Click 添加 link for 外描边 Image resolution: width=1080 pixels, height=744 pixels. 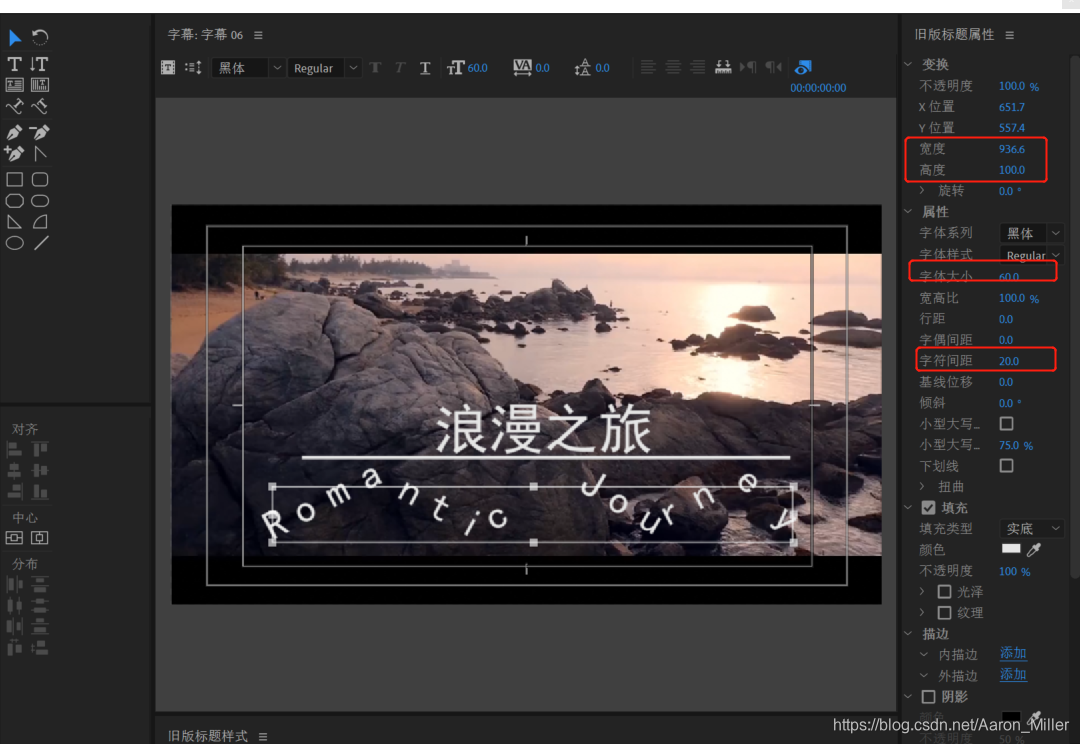1013,674
